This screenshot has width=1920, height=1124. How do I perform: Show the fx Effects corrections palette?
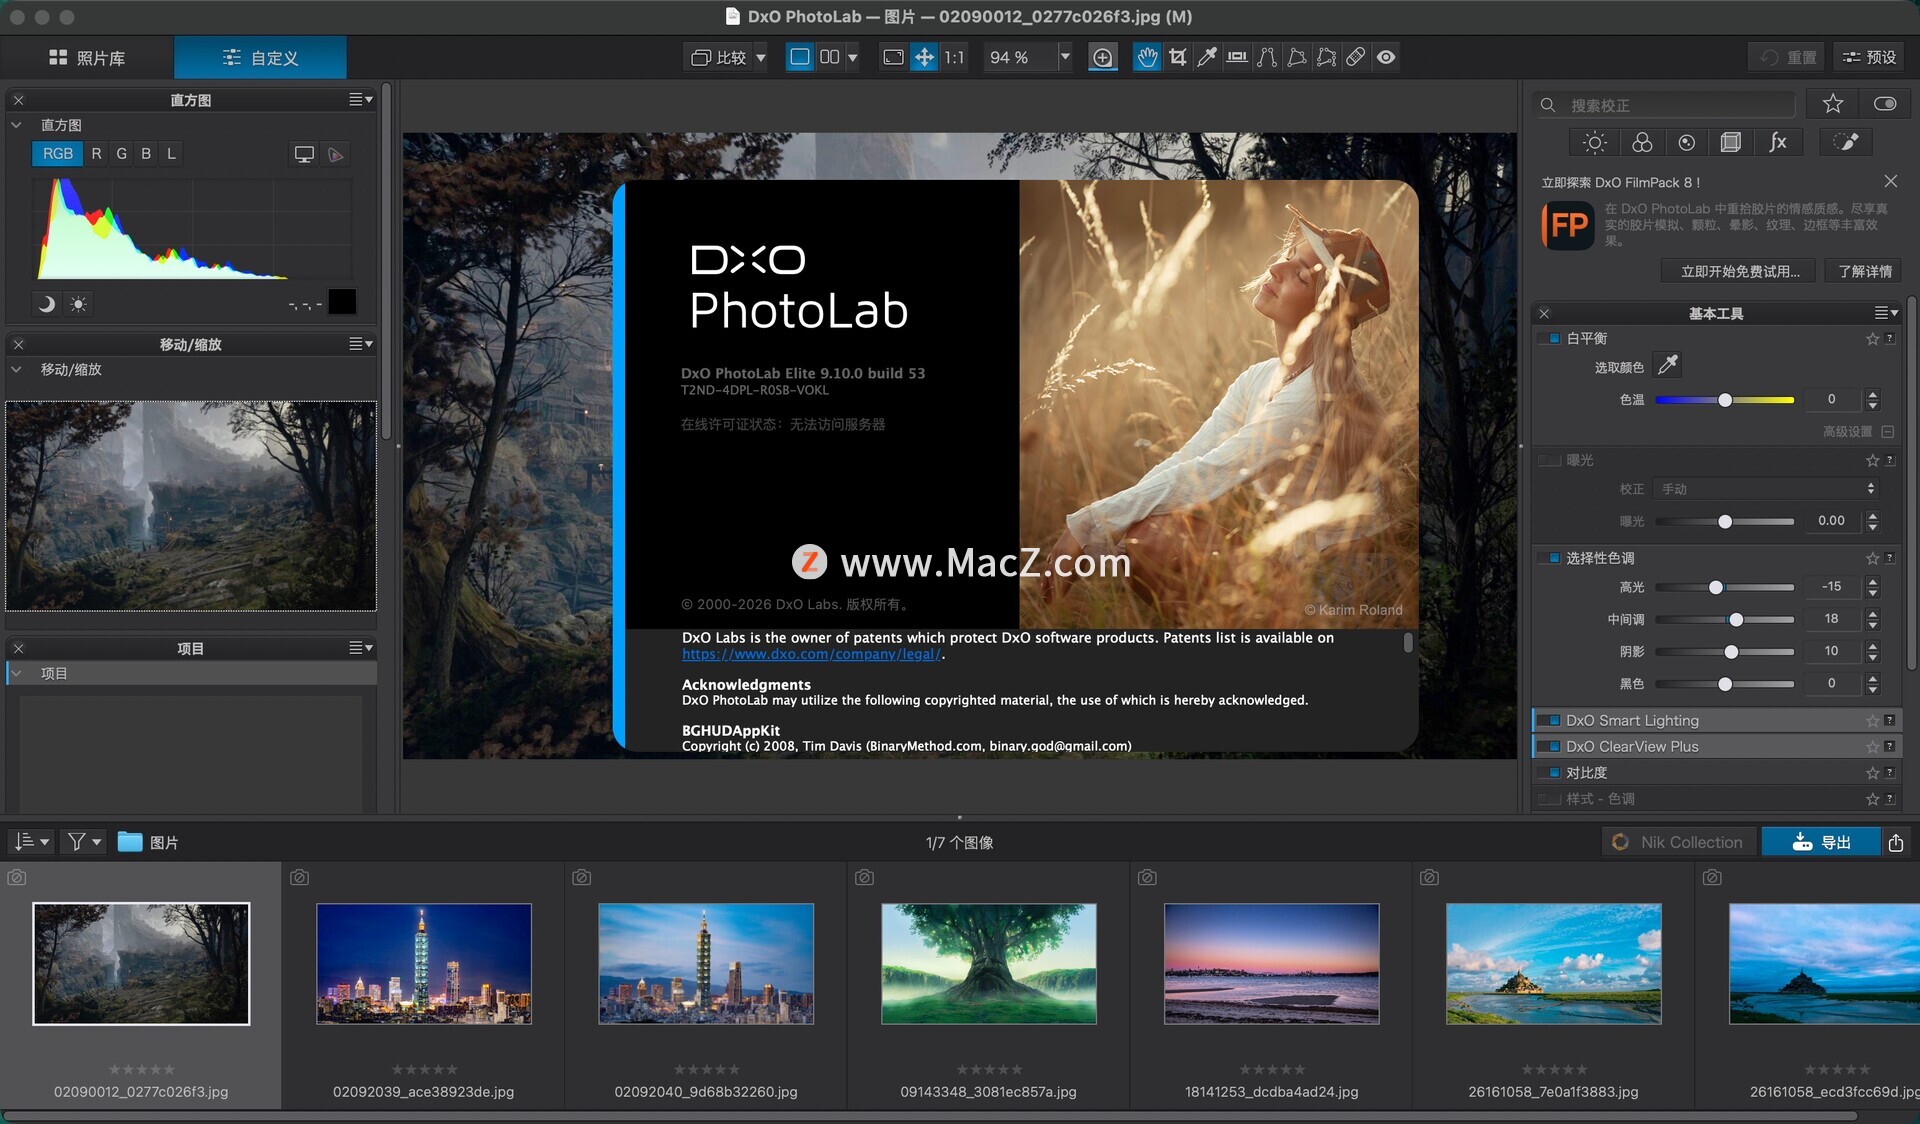tap(1778, 142)
